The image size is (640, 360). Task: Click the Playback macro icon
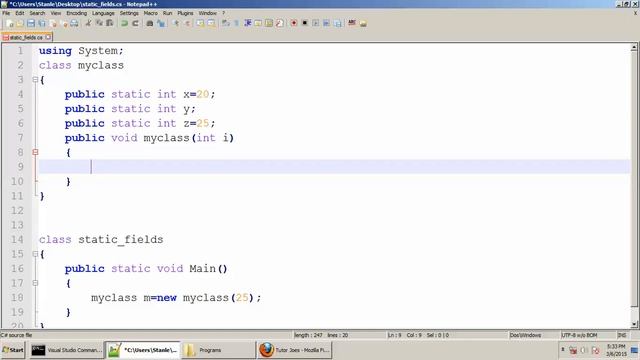click(316, 23)
